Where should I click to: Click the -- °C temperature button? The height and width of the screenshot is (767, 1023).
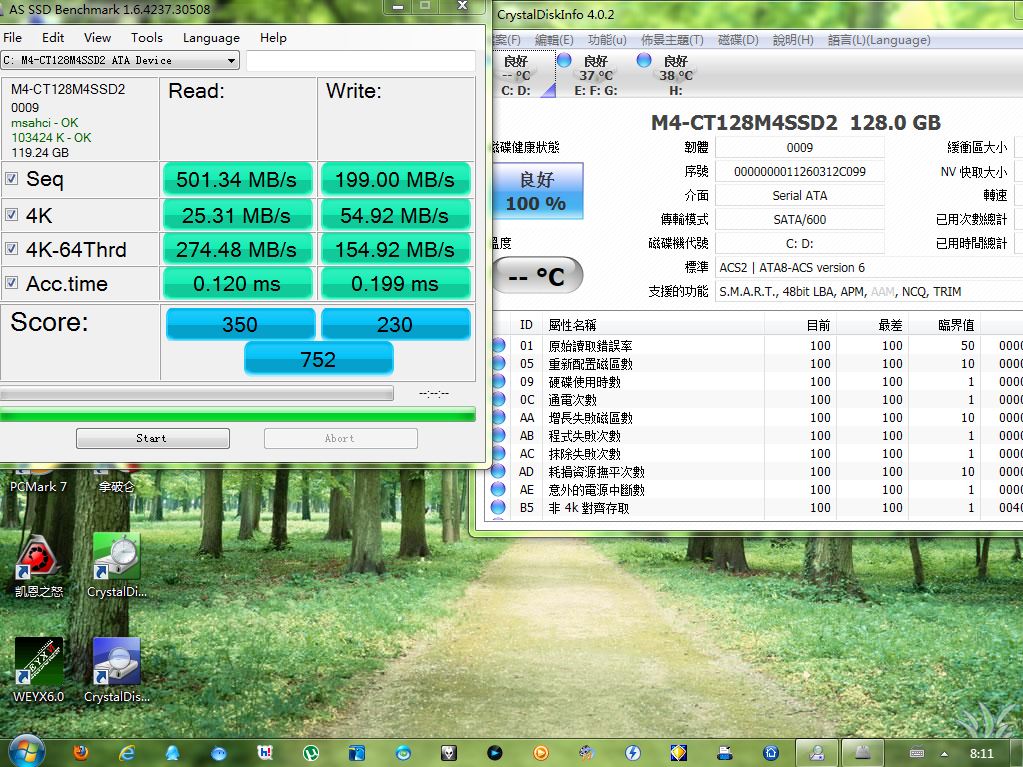[x=536, y=276]
